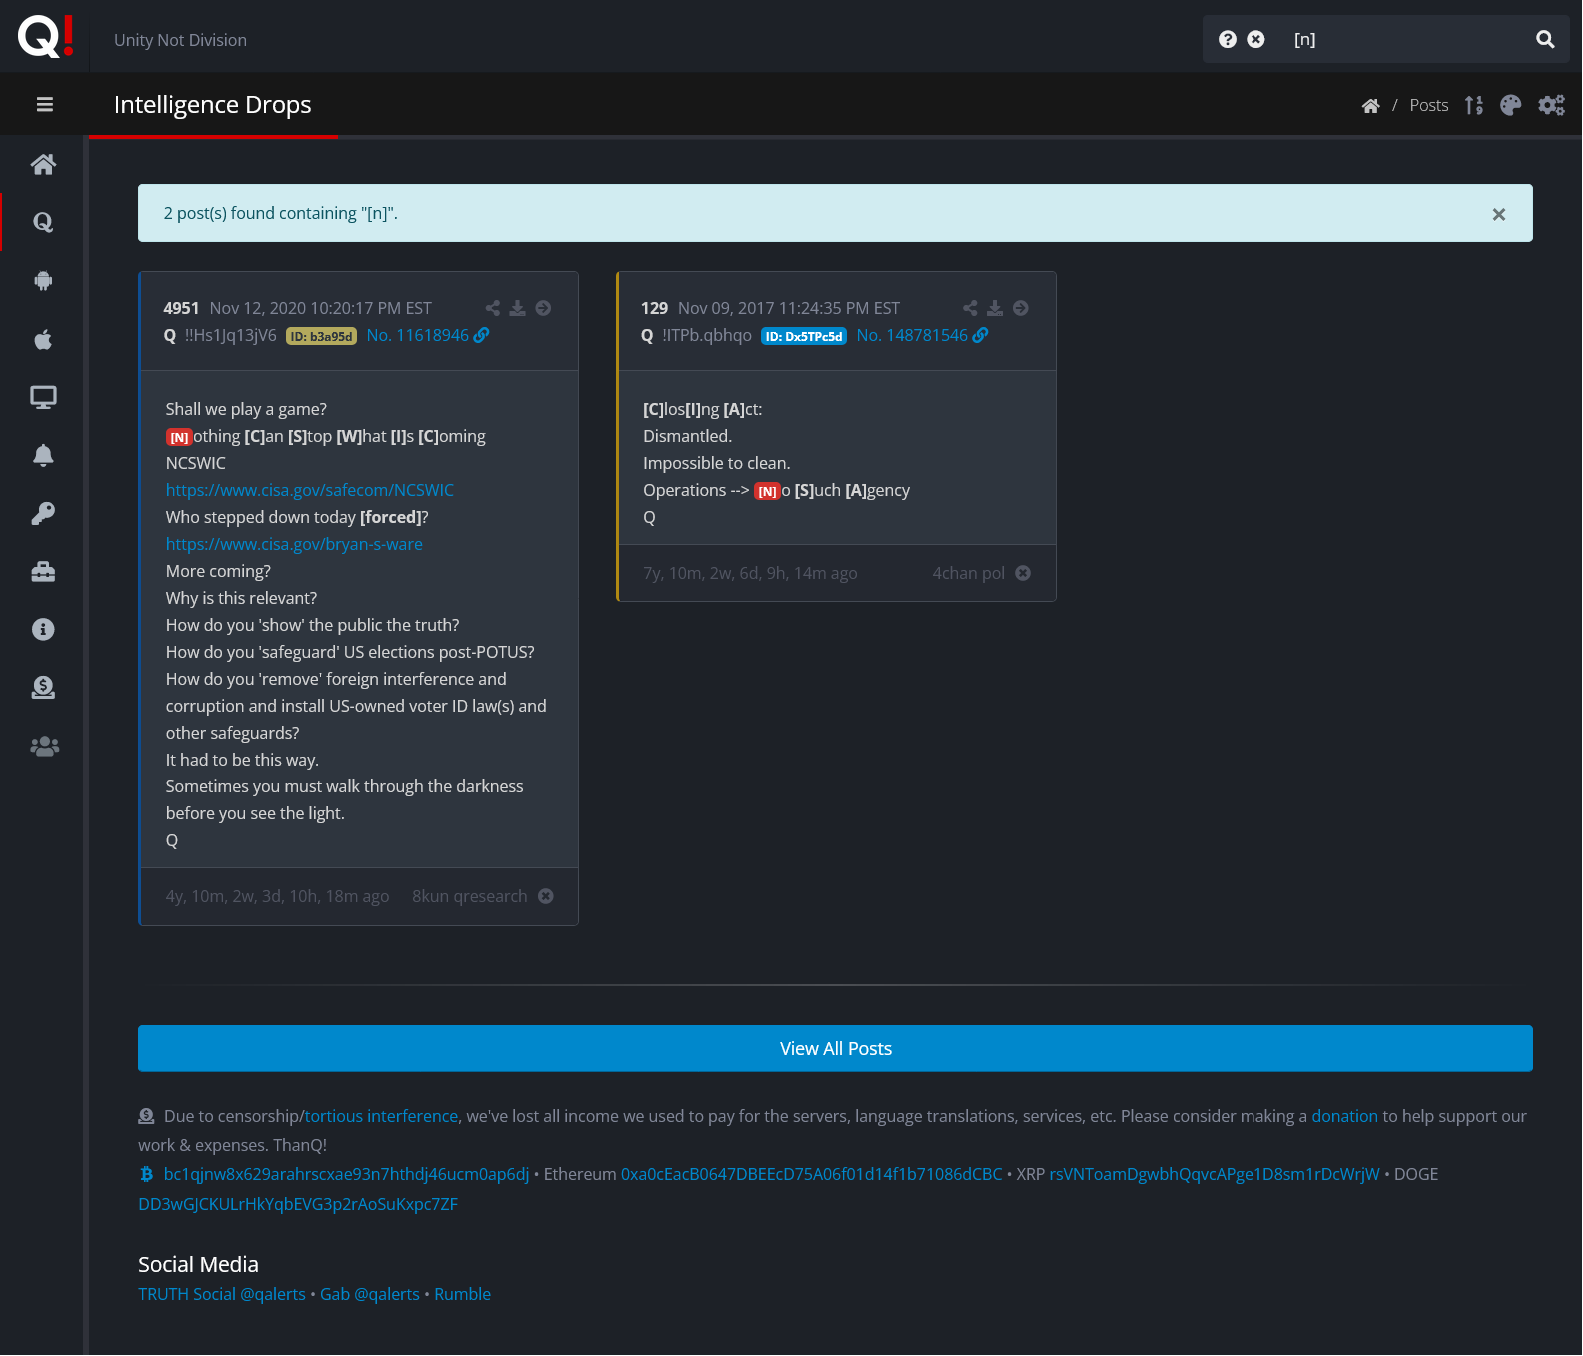Click the View All Posts button
Viewport: 1583px width, 1356px height.
coord(835,1048)
